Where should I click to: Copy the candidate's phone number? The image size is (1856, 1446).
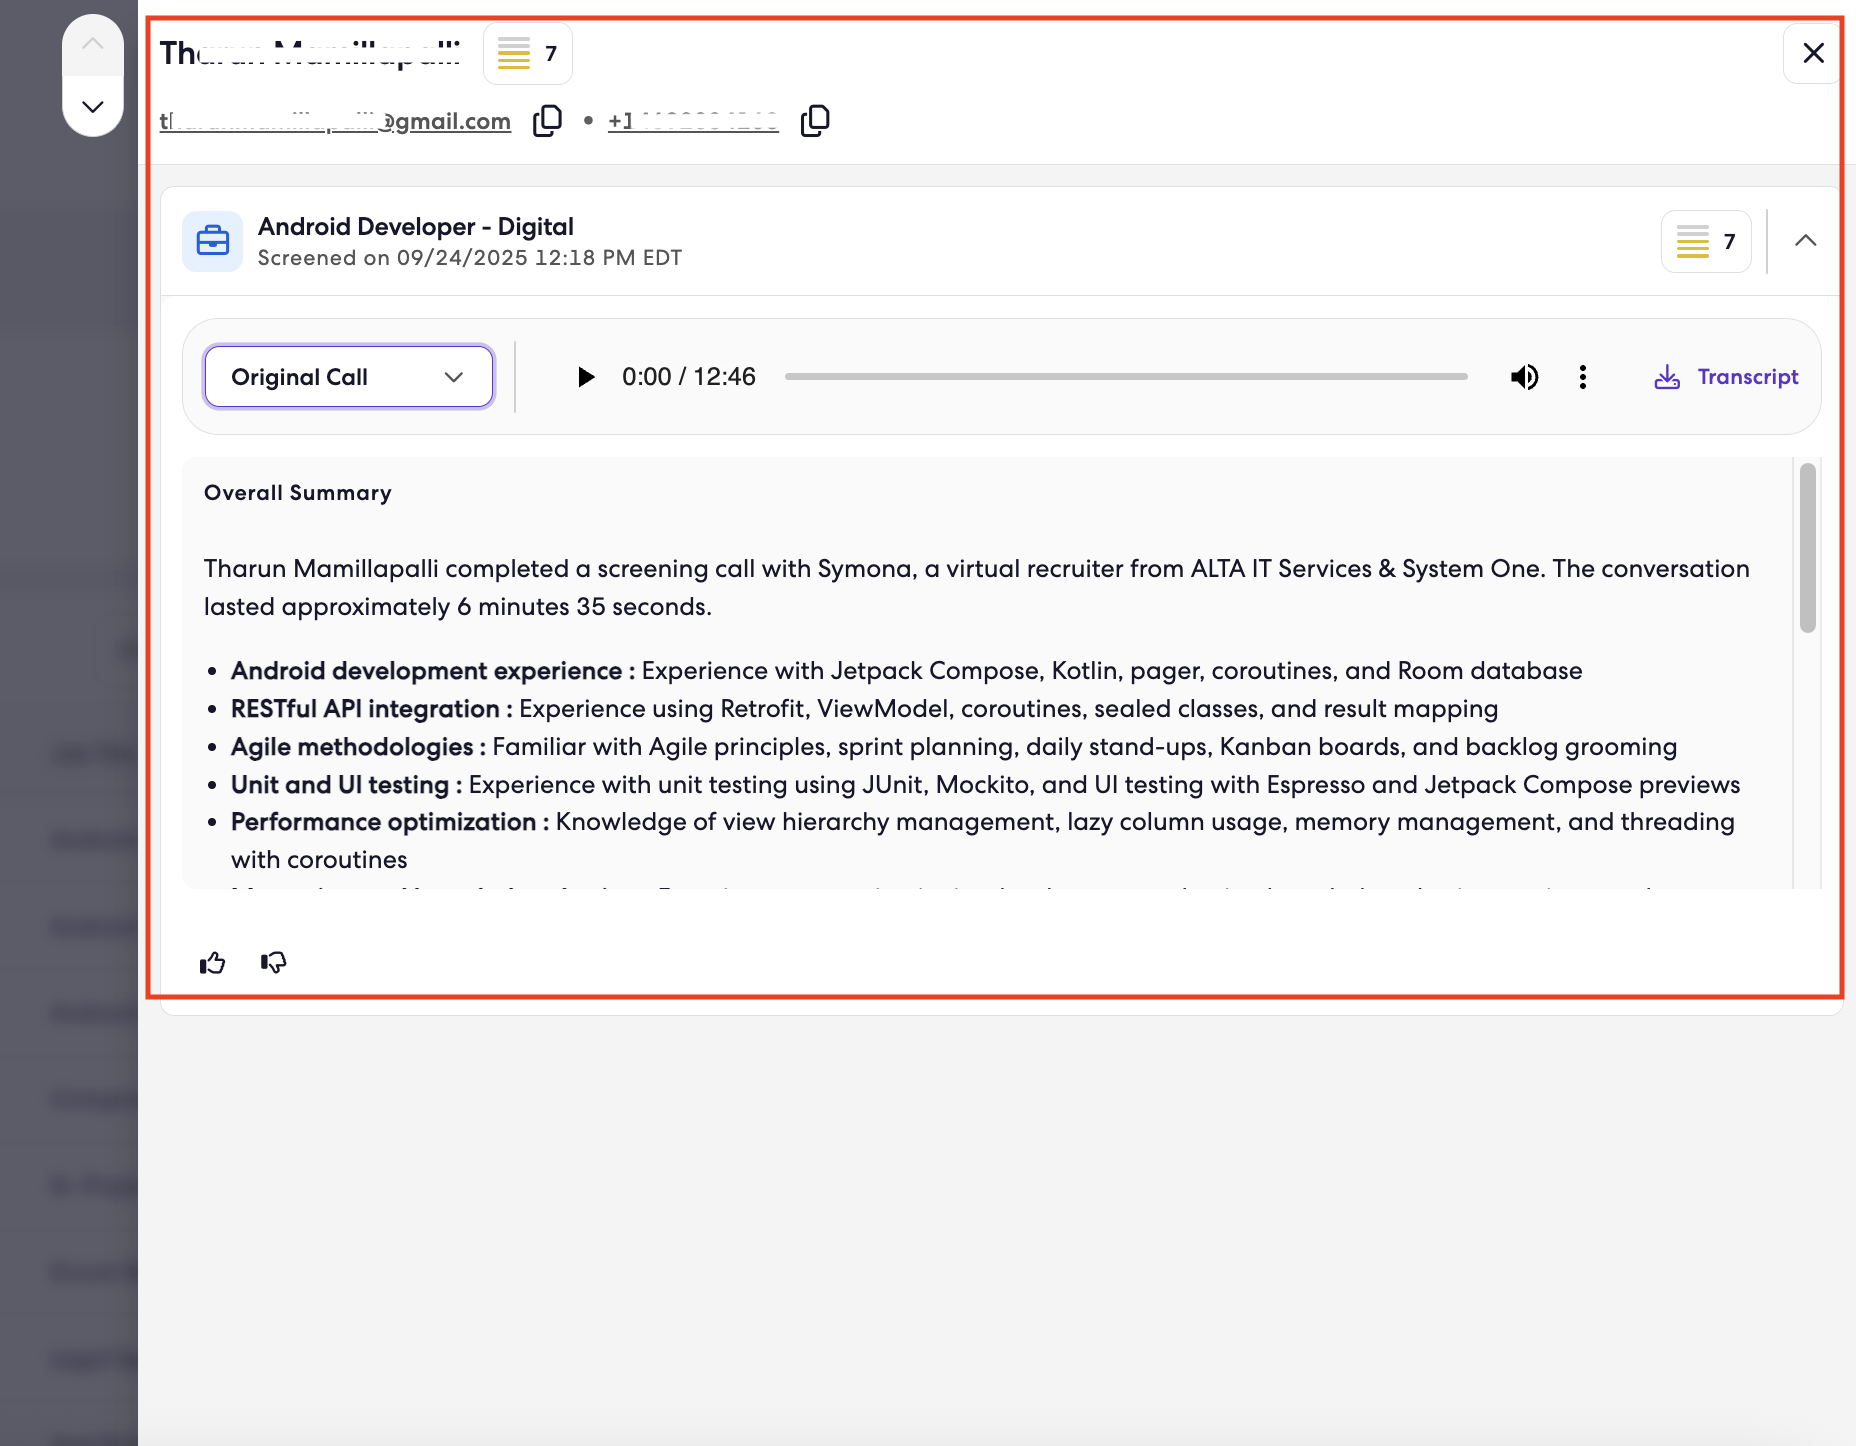pyautogui.click(x=815, y=121)
